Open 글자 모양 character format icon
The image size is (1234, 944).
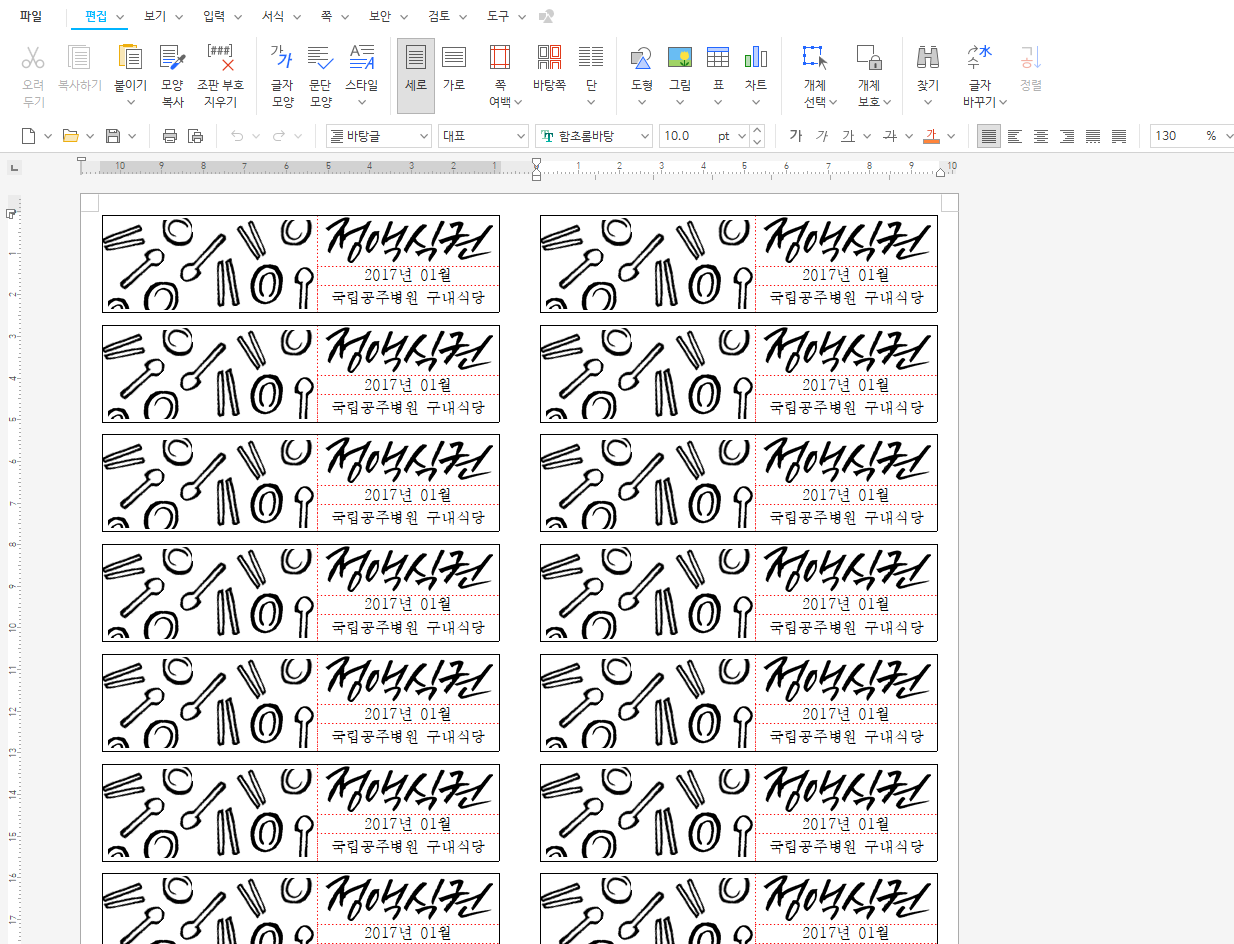(282, 58)
